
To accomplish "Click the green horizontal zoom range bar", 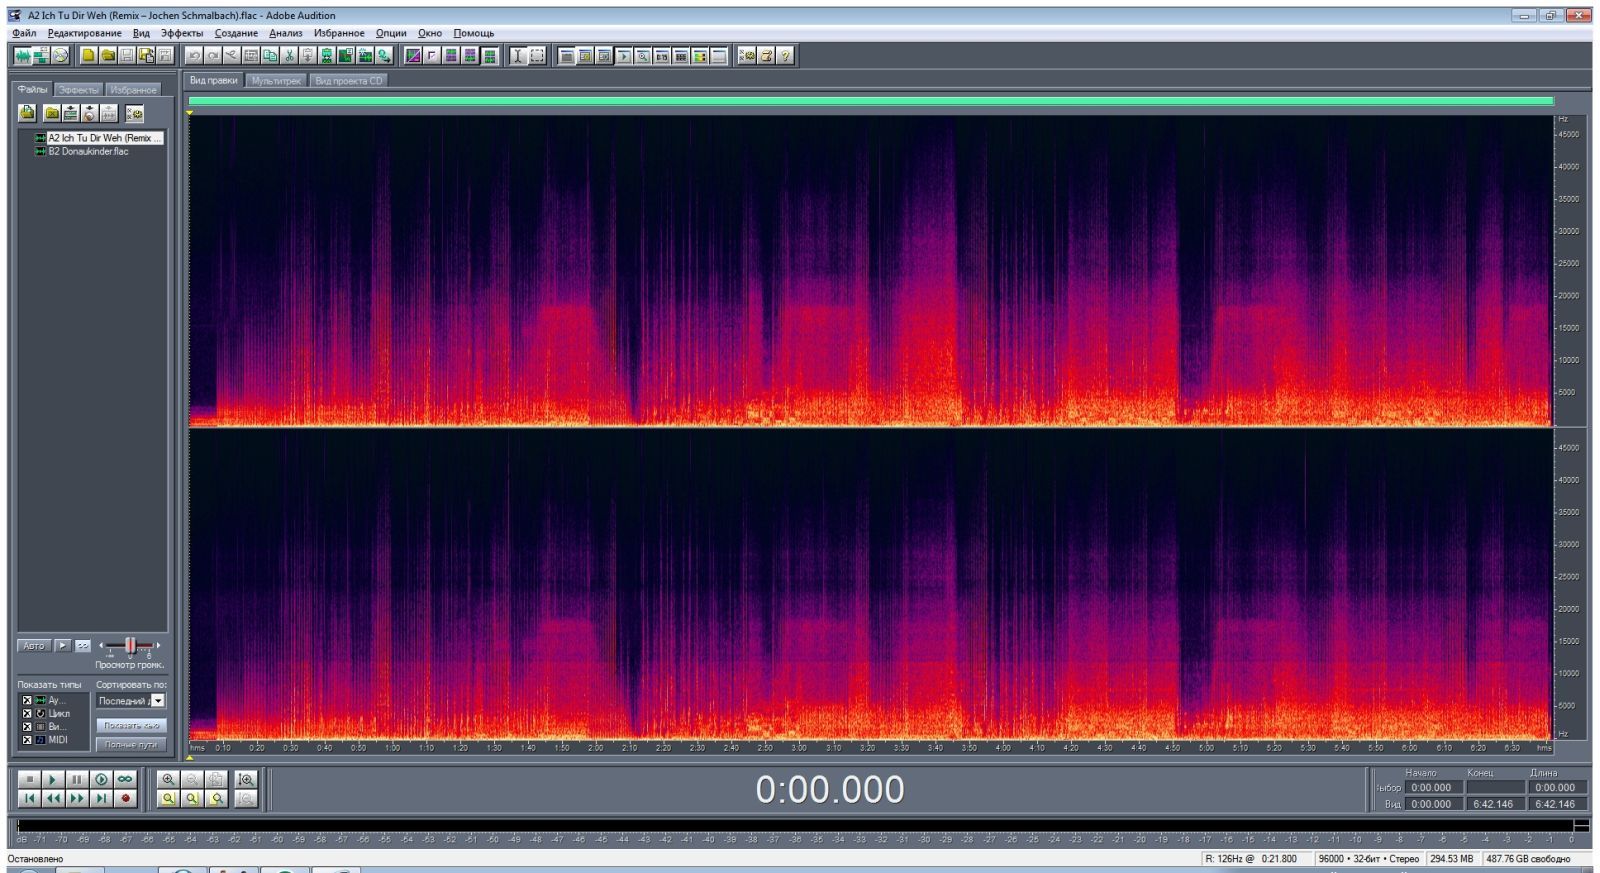I will [871, 101].
